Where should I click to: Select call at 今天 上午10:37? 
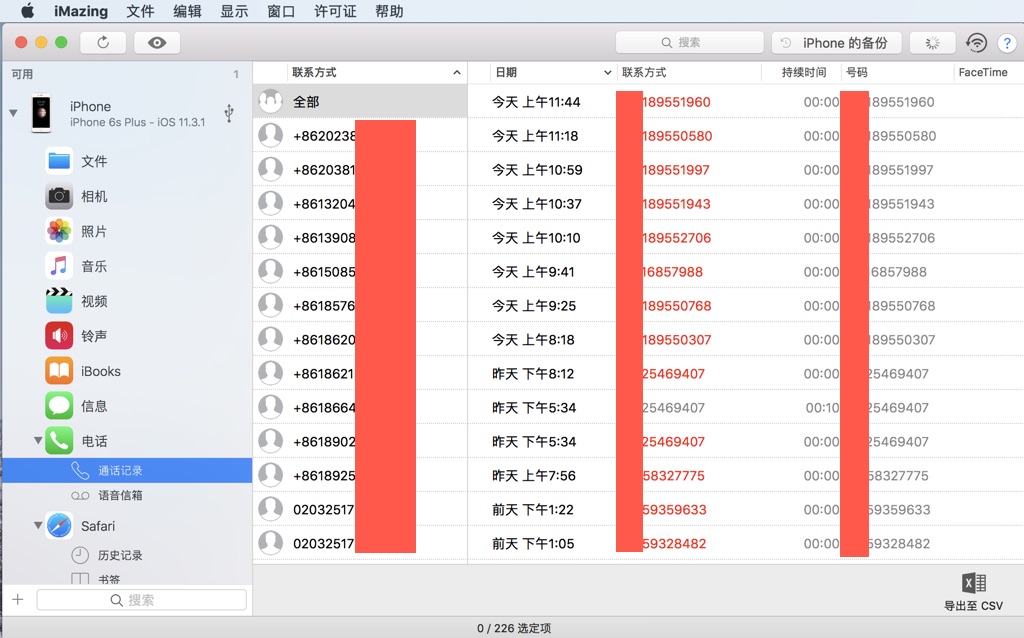tap(746, 204)
